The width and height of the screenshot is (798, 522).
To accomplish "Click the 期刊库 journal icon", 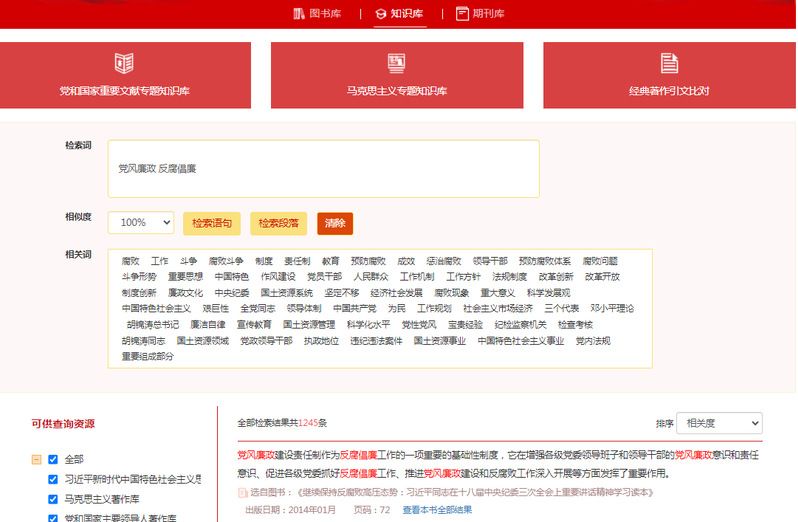I will point(462,13).
